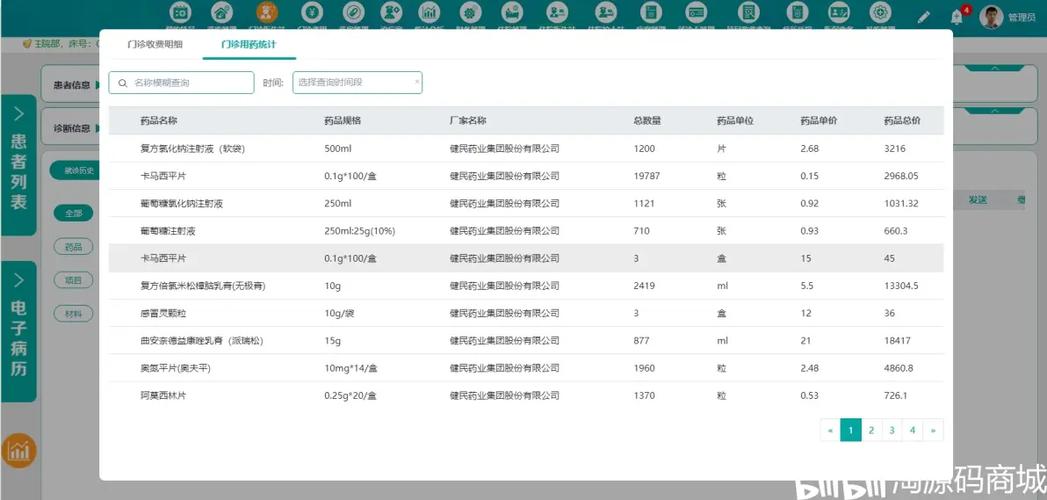Screen dimensions: 1047x500
Task: Click the administrator avatar picture
Action: (x=990, y=16)
